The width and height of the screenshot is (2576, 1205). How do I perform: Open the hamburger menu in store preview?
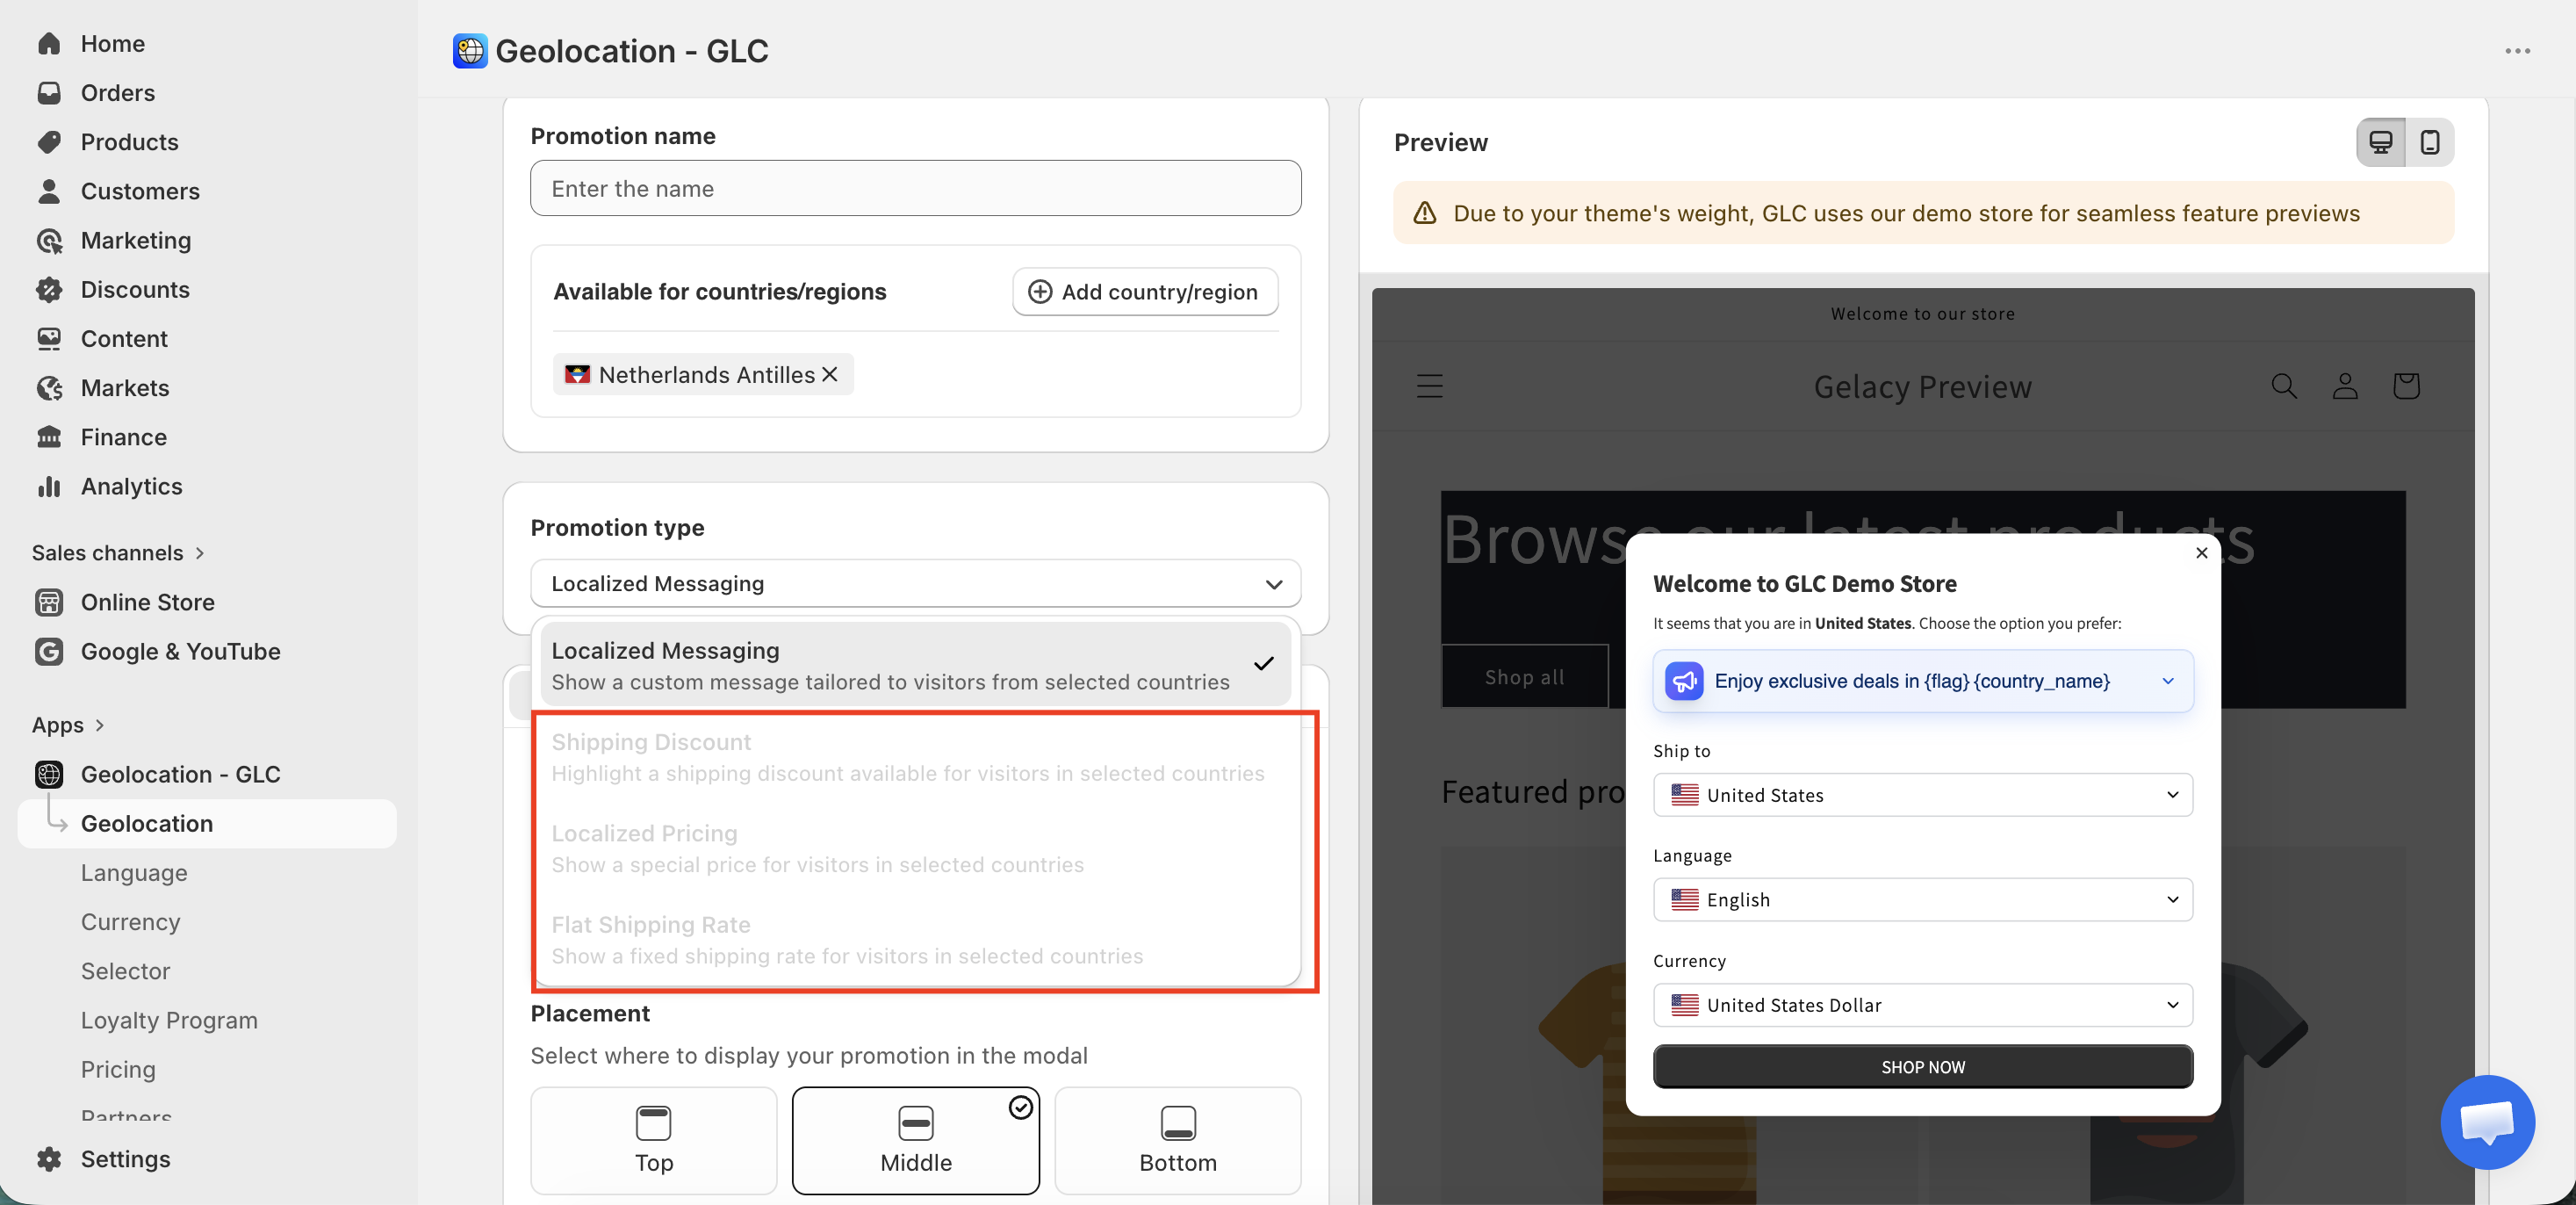pos(1429,386)
